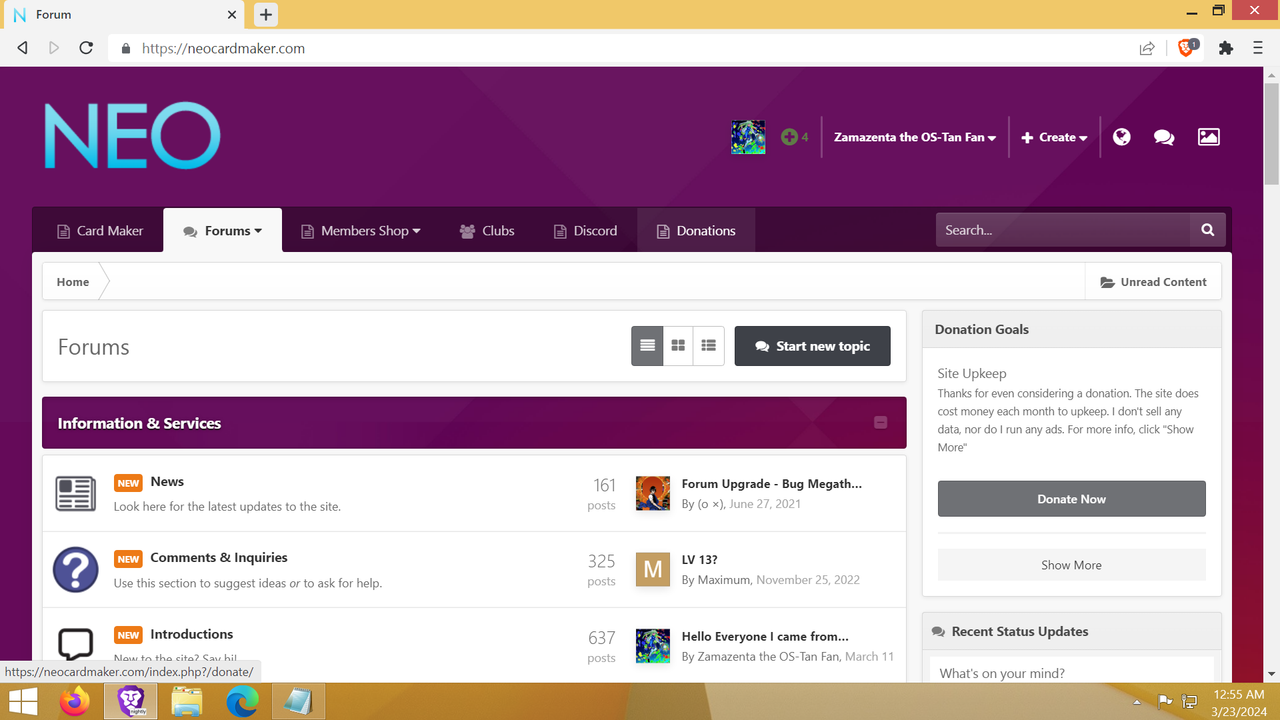
Task: Expand the Forums dropdown menu
Action: point(222,230)
